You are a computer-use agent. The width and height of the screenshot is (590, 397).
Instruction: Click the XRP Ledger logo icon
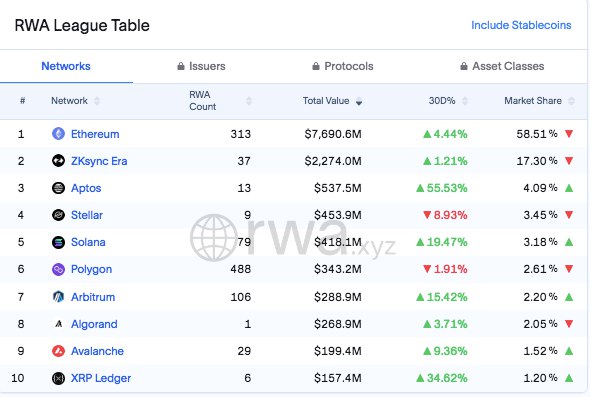[58, 378]
